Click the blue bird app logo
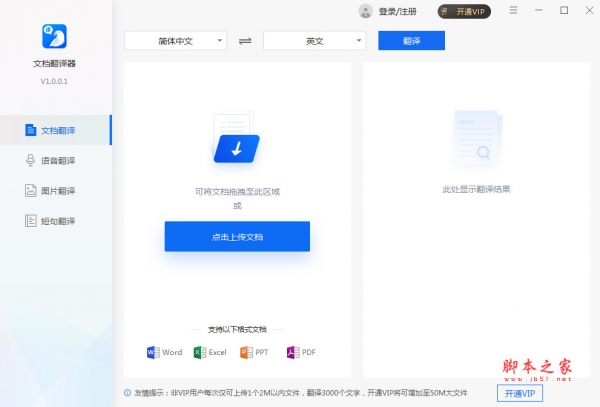The width and height of the screenshot is (600, 407). pos(54,36)
